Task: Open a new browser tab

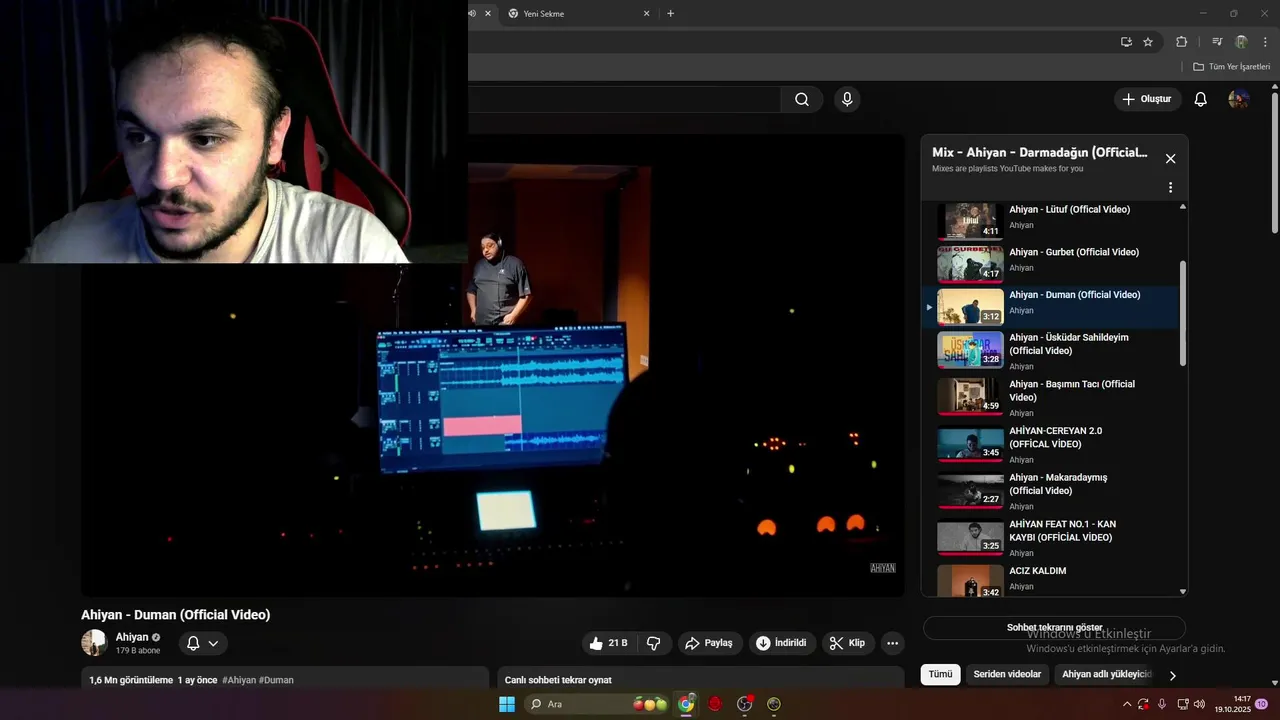Action: 670,14
